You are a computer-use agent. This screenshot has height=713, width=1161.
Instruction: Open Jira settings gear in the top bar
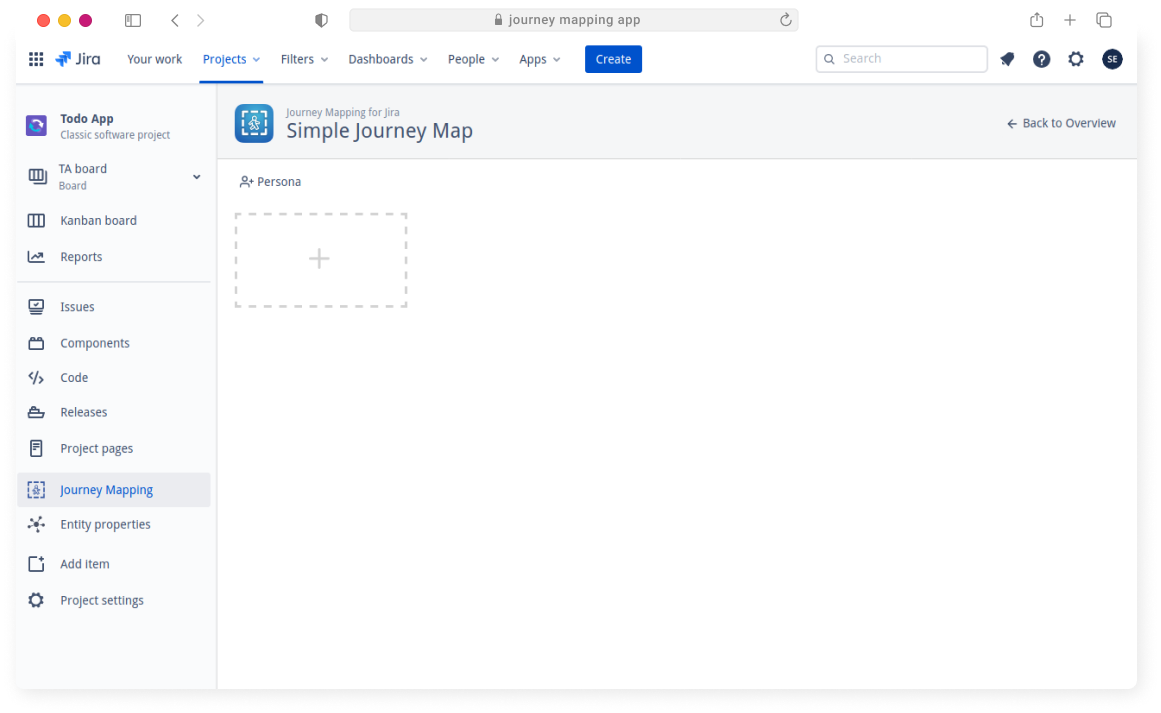pyautogui.click(x=1076, y=59)
